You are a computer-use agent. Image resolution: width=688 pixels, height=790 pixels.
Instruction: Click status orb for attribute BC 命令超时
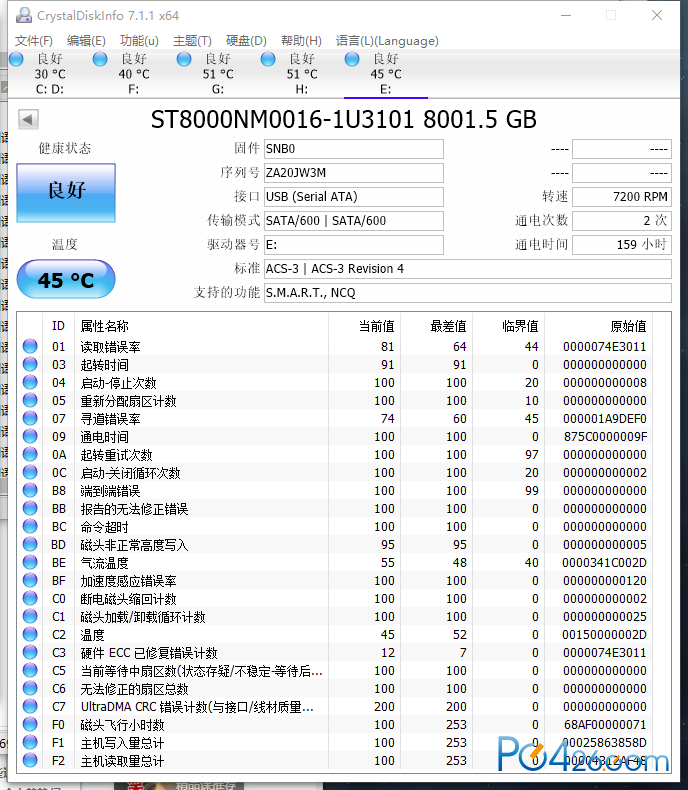[30, 526]
